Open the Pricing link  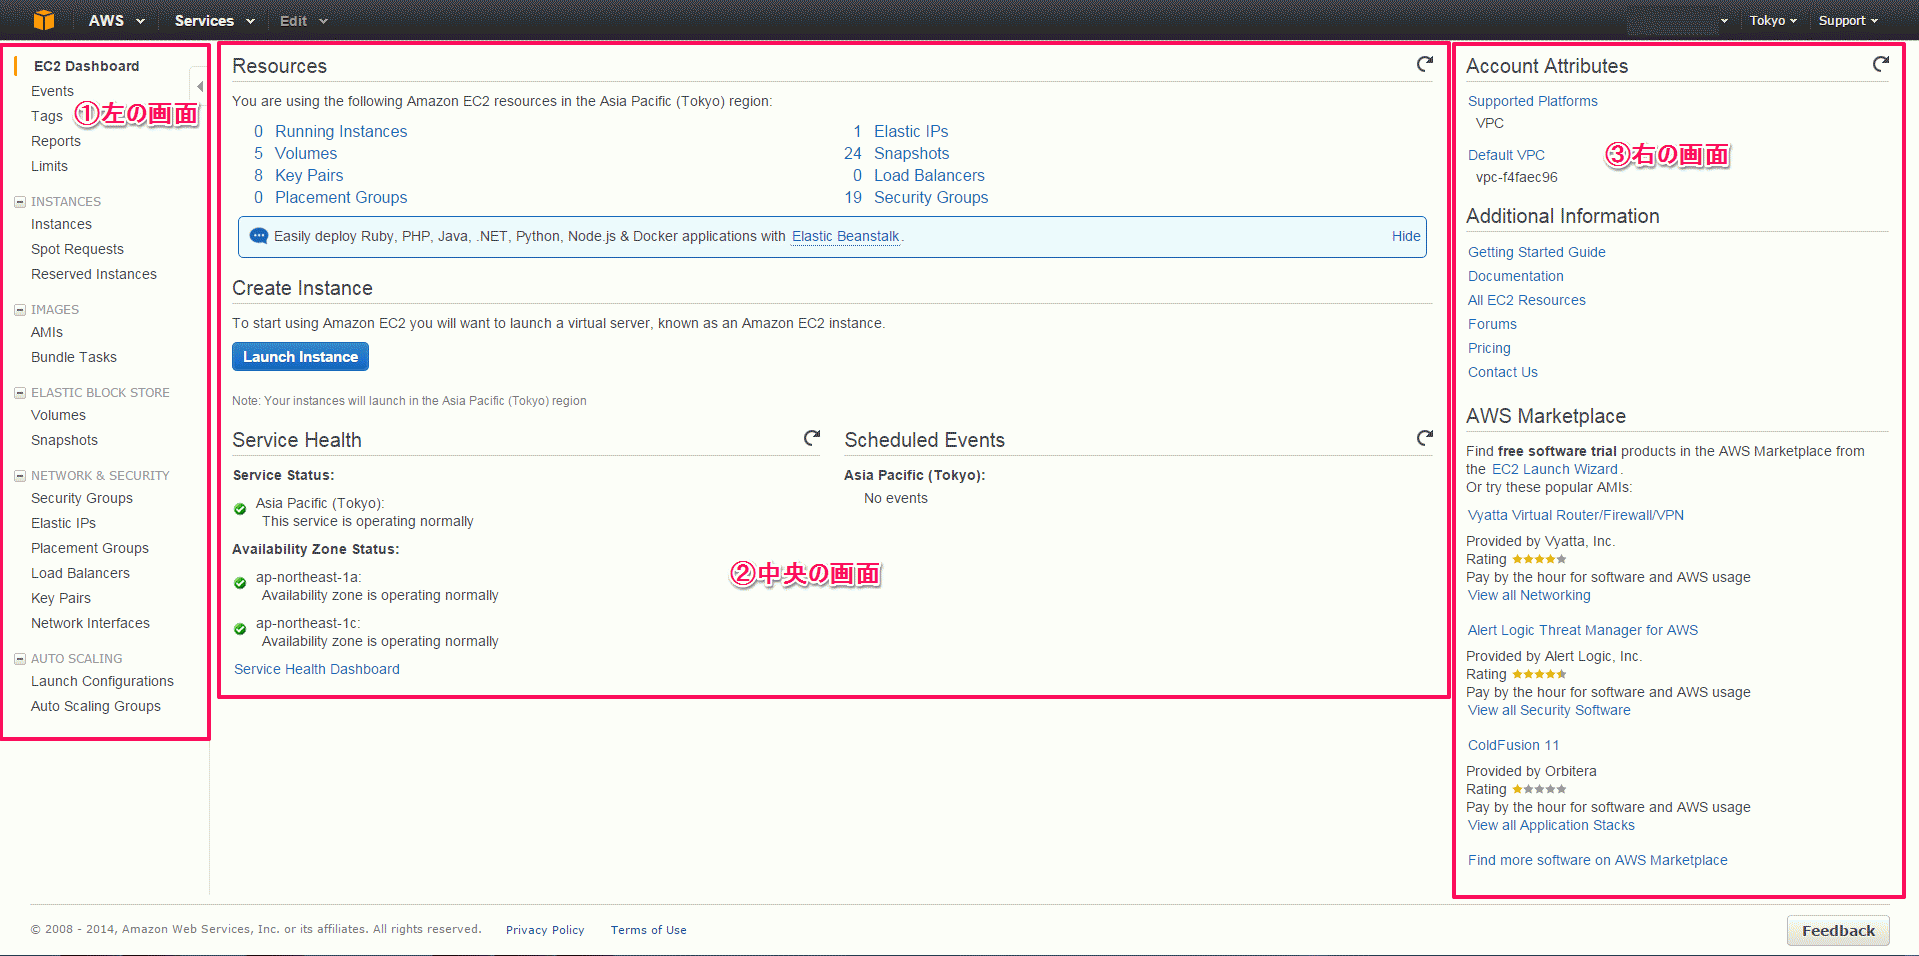coord(1489,348)
